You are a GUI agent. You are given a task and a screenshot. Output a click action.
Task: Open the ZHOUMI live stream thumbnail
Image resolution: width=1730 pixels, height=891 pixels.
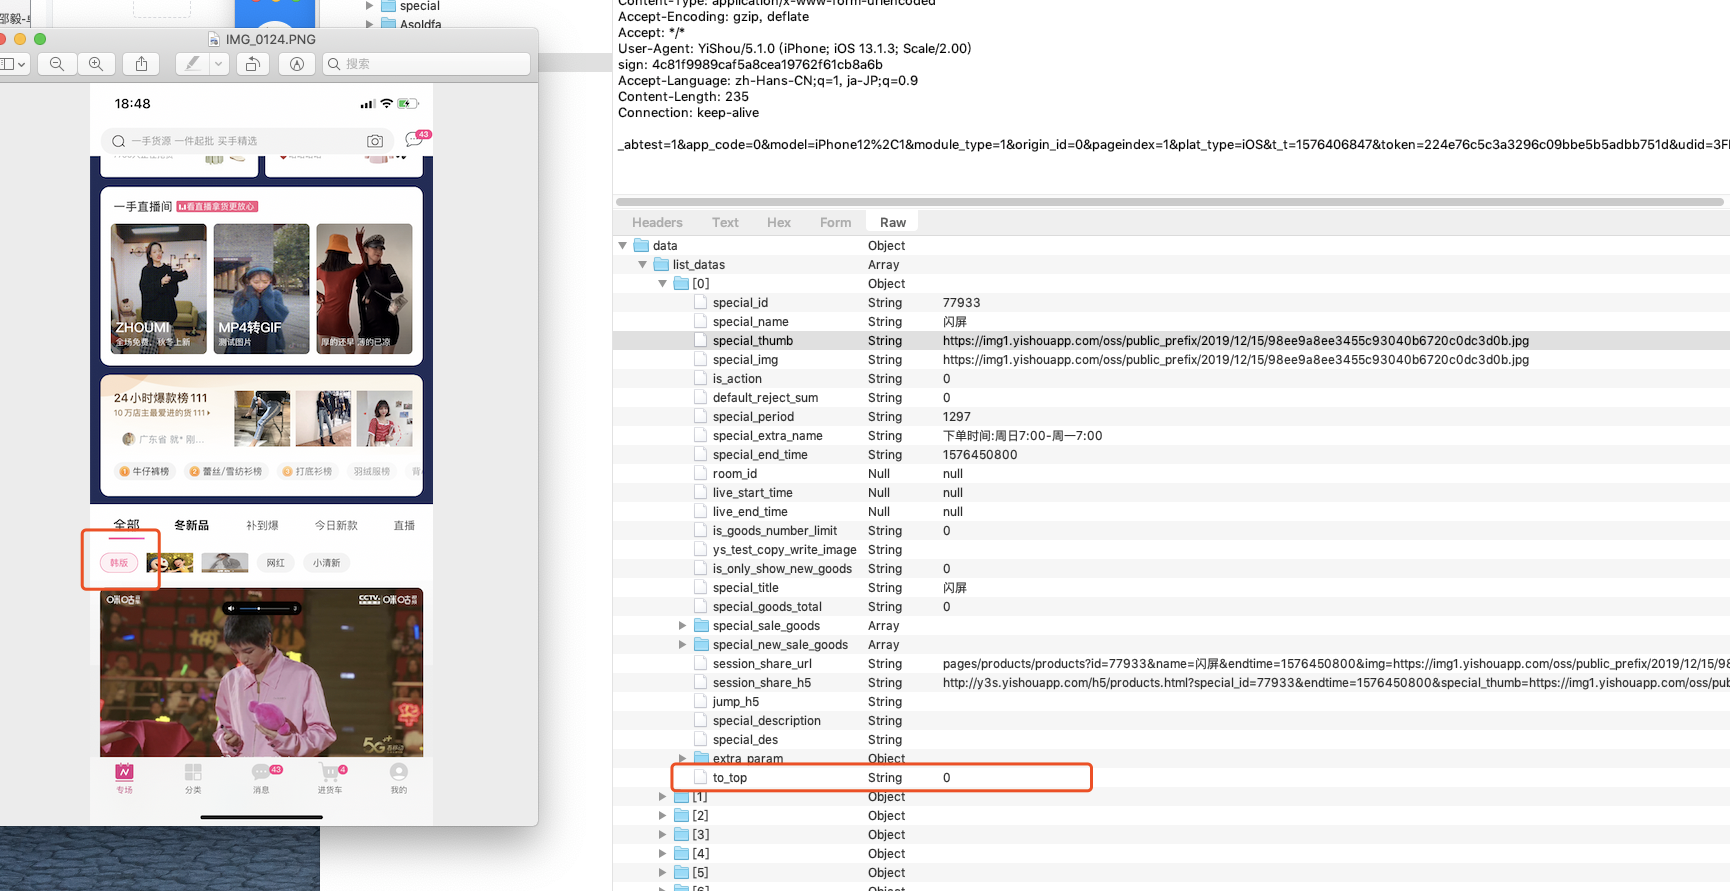(x=159, y=288)
